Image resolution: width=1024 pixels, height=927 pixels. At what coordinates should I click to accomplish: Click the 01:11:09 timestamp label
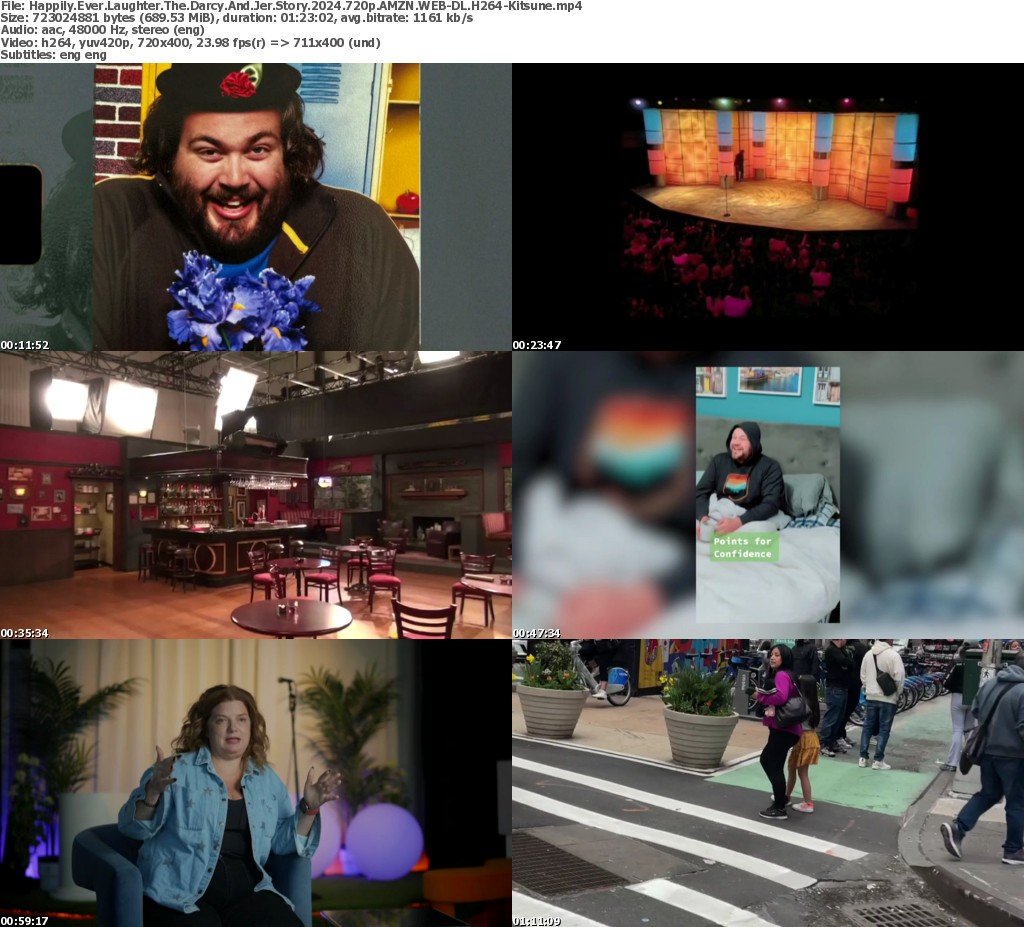(x=537, y=921)
